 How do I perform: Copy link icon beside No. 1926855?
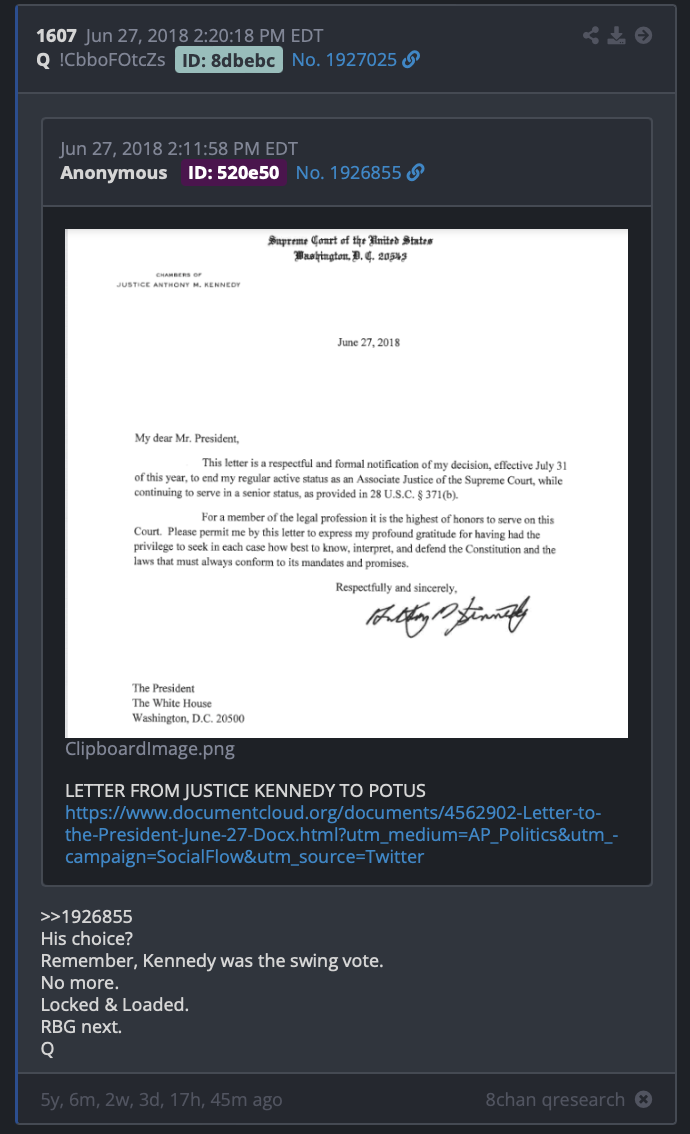click(x=416, y=172)
